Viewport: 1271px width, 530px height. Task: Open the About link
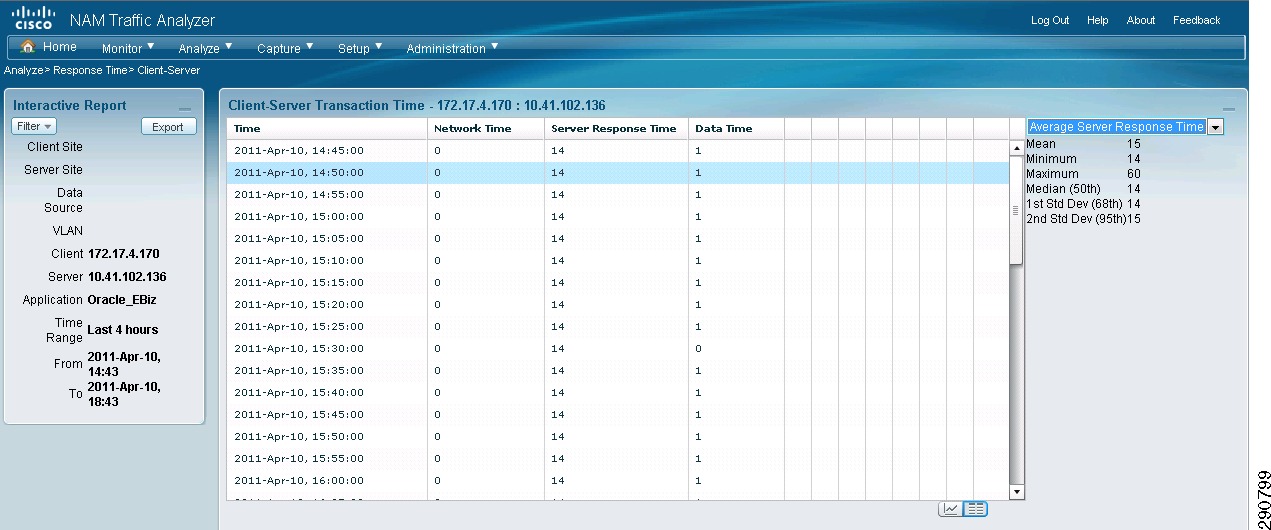point(1141,20)
